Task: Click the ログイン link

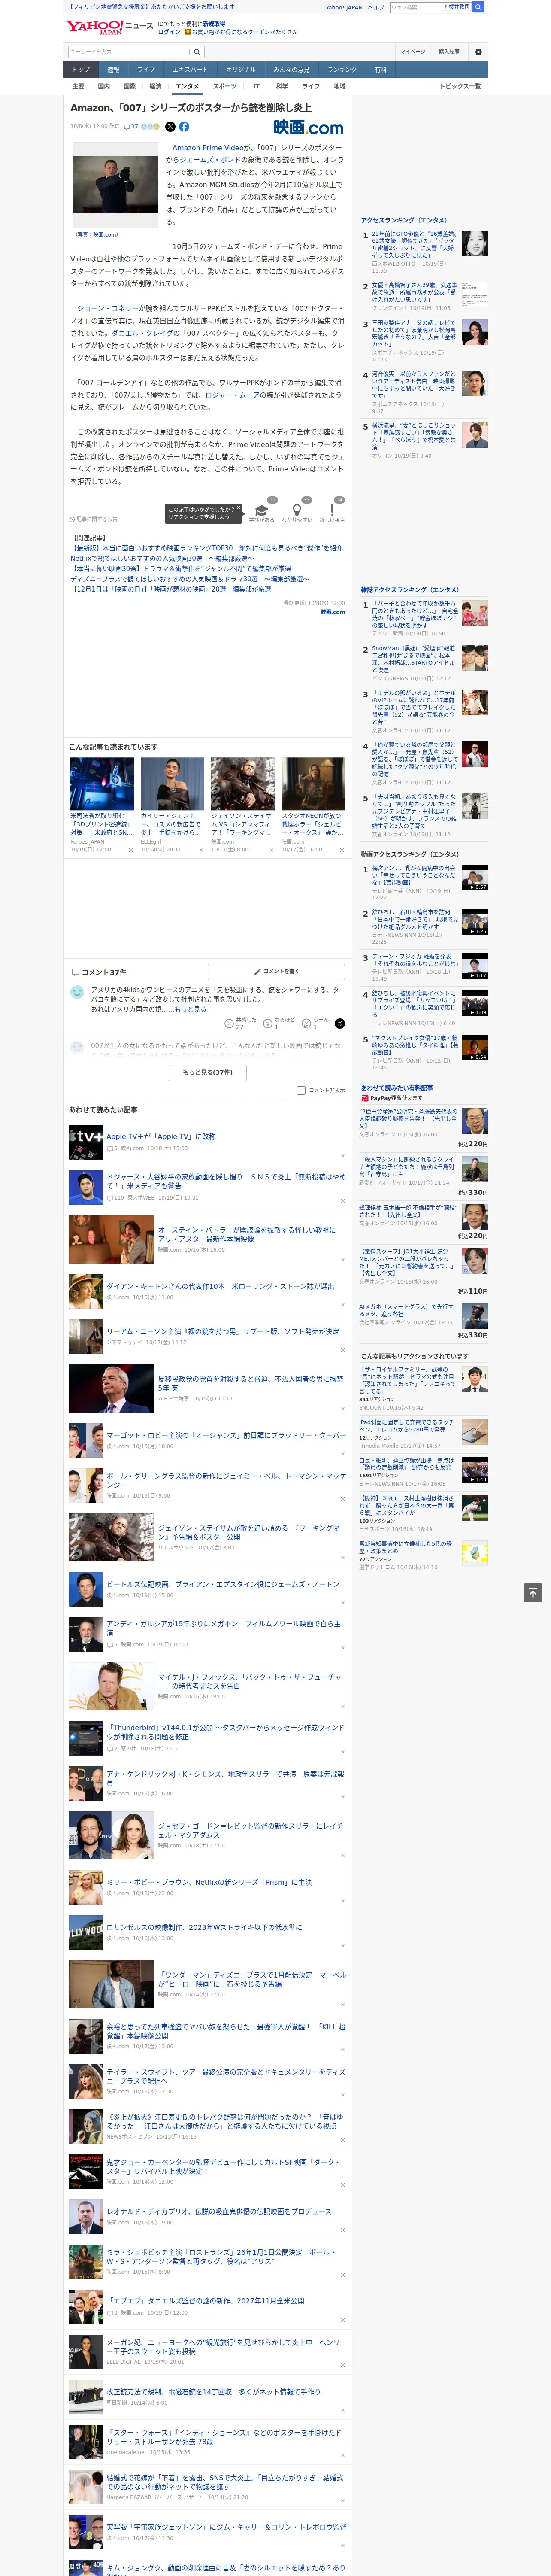Action: point(169,32)
